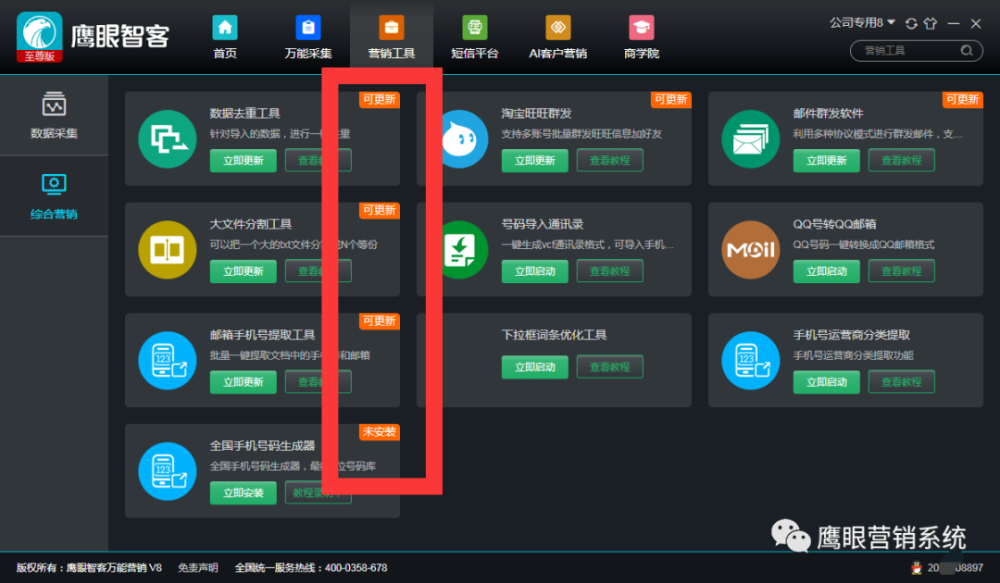Click the 邮箱手机号提取工具 phone icon
The image size is (1000, 583).
click(x=168, y=360)
